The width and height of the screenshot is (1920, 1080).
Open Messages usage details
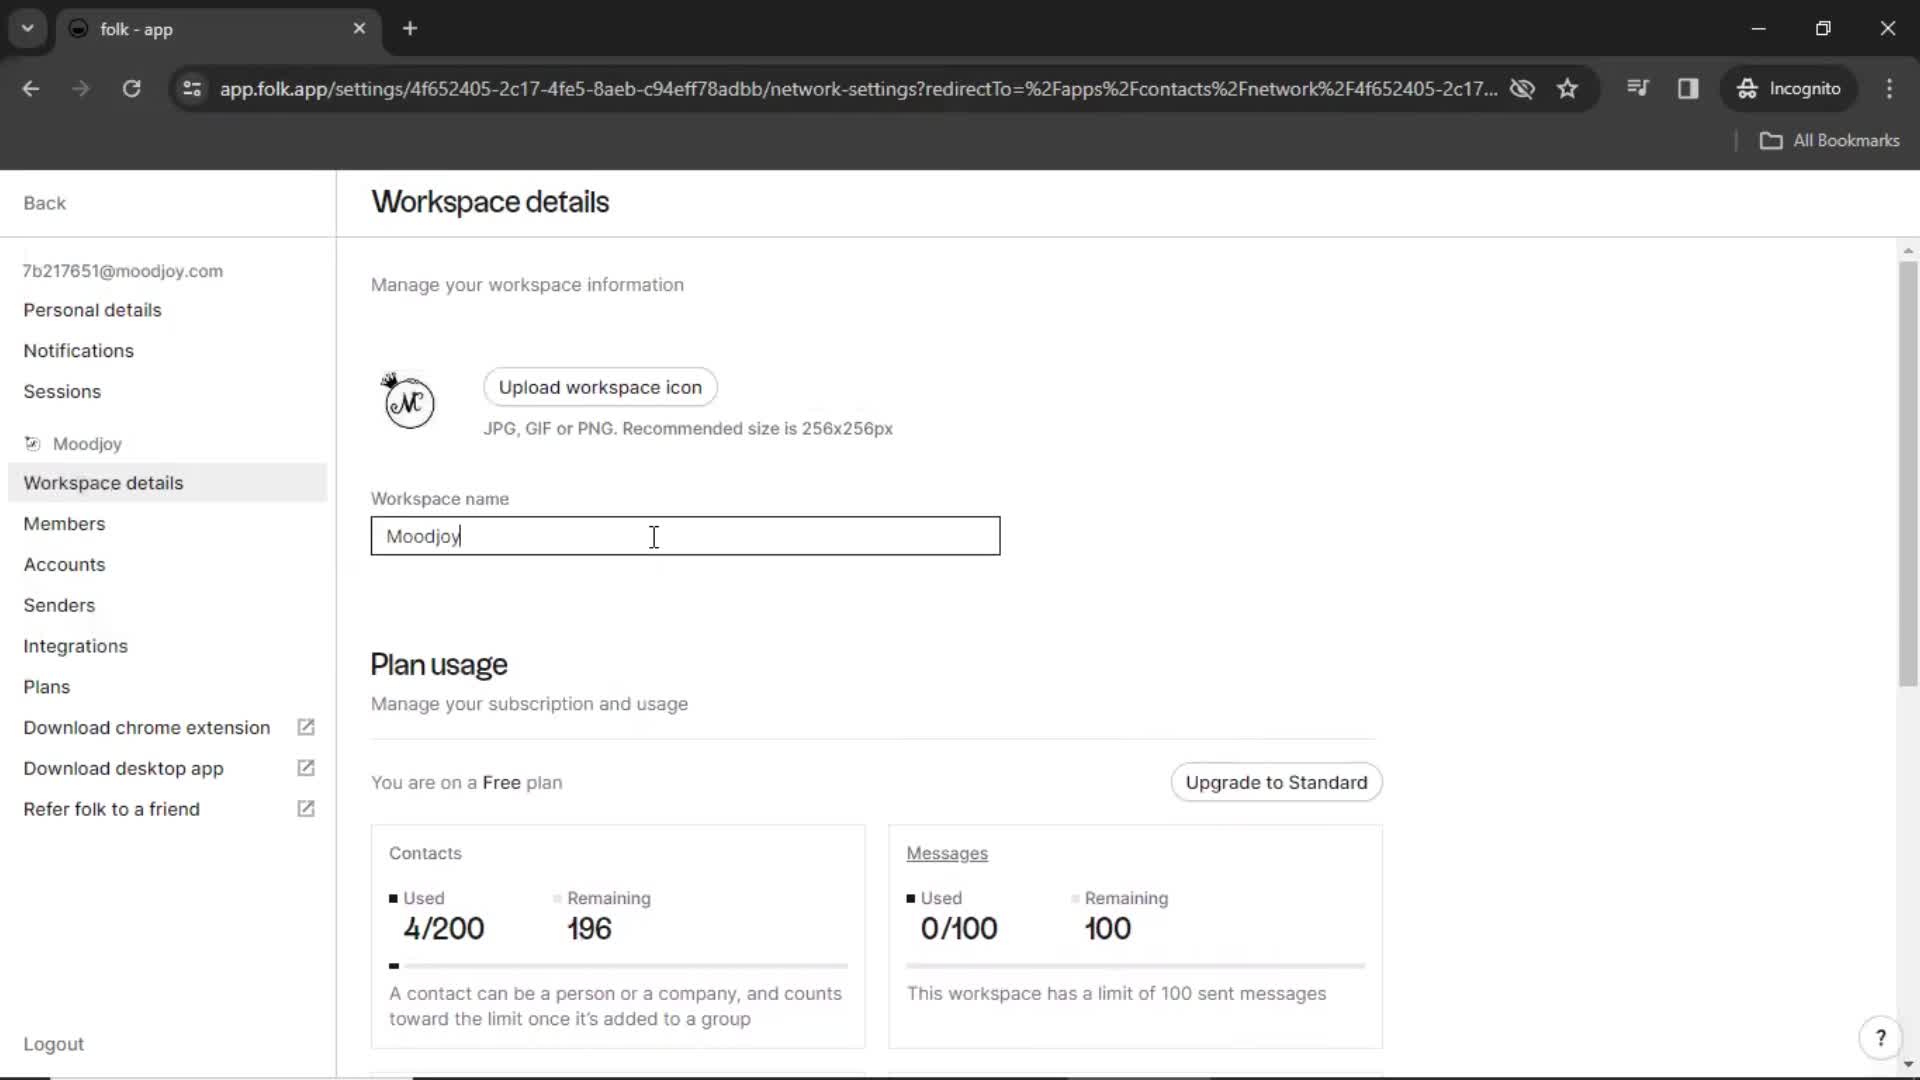point(947,853)
